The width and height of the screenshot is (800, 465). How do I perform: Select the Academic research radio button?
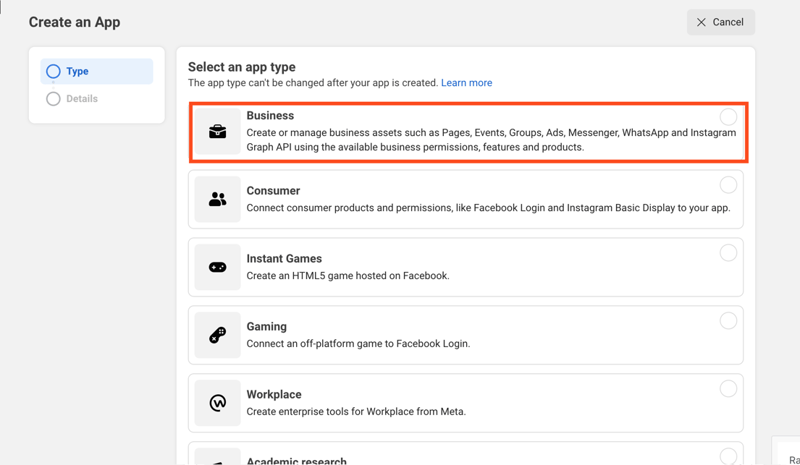728,456
